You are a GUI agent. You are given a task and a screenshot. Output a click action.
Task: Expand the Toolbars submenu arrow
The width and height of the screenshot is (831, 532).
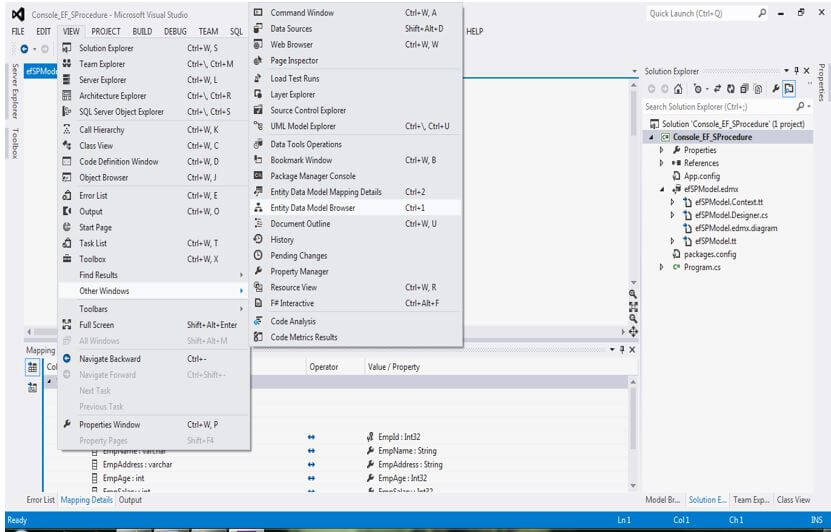click(x=241, y=308)
